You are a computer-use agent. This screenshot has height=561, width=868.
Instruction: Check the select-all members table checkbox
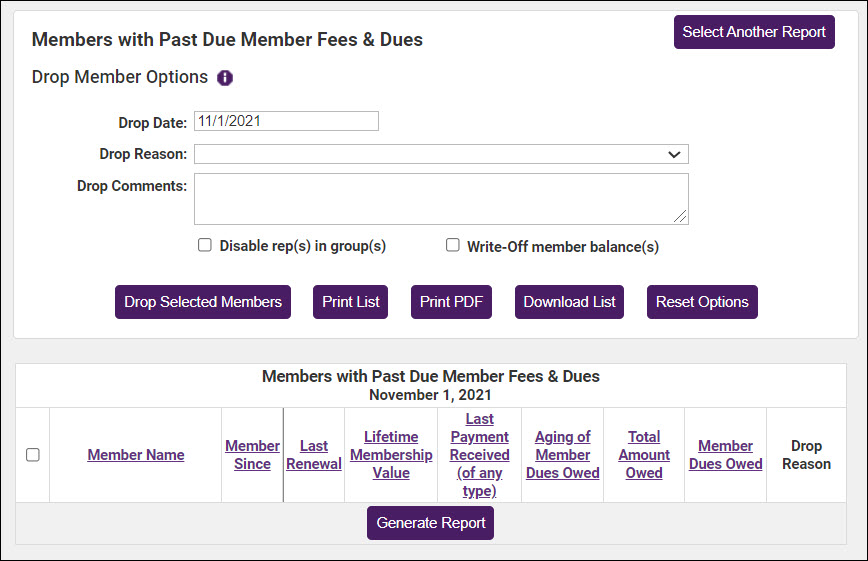coord(33,455)
